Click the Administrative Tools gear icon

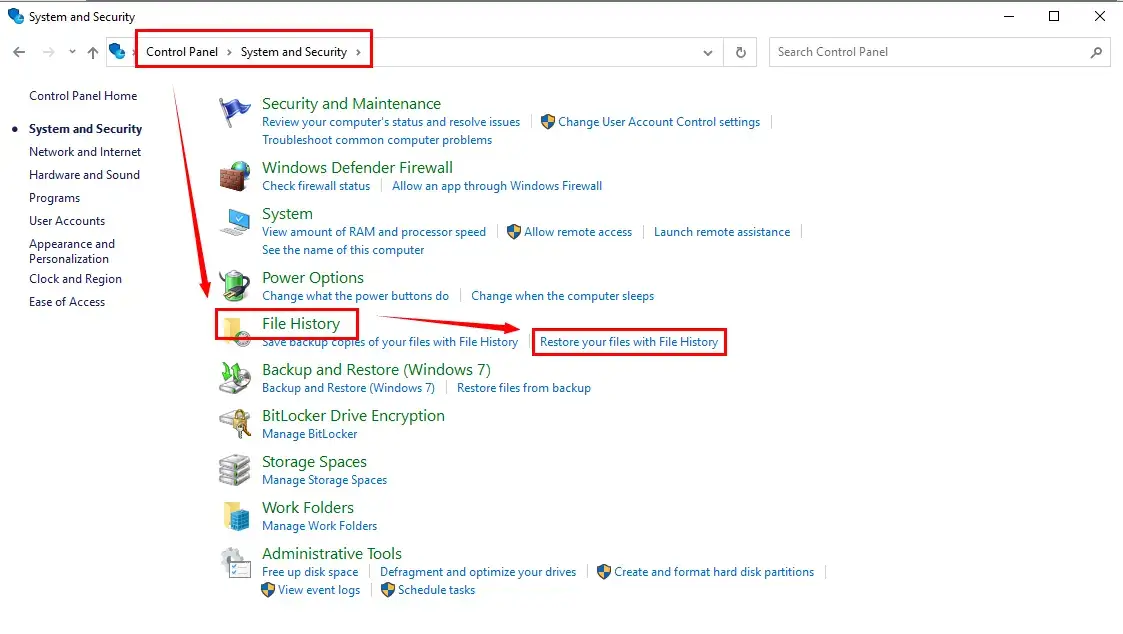[x=235, y=562]
